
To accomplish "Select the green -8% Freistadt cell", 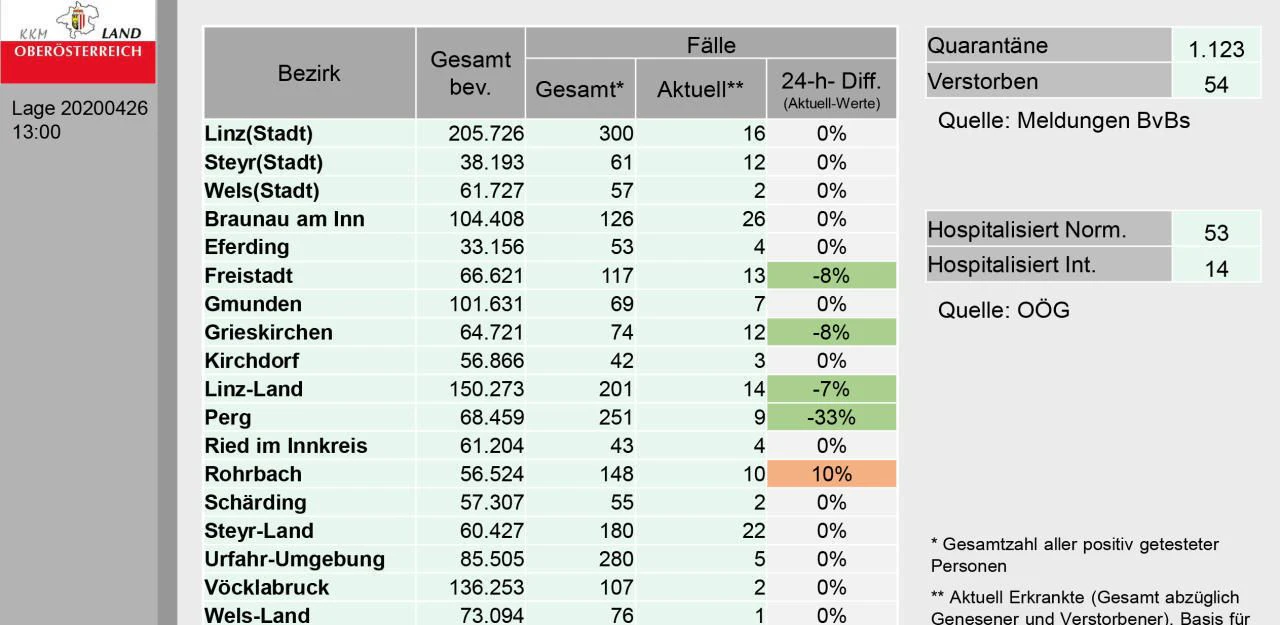I will pos(831,276).
